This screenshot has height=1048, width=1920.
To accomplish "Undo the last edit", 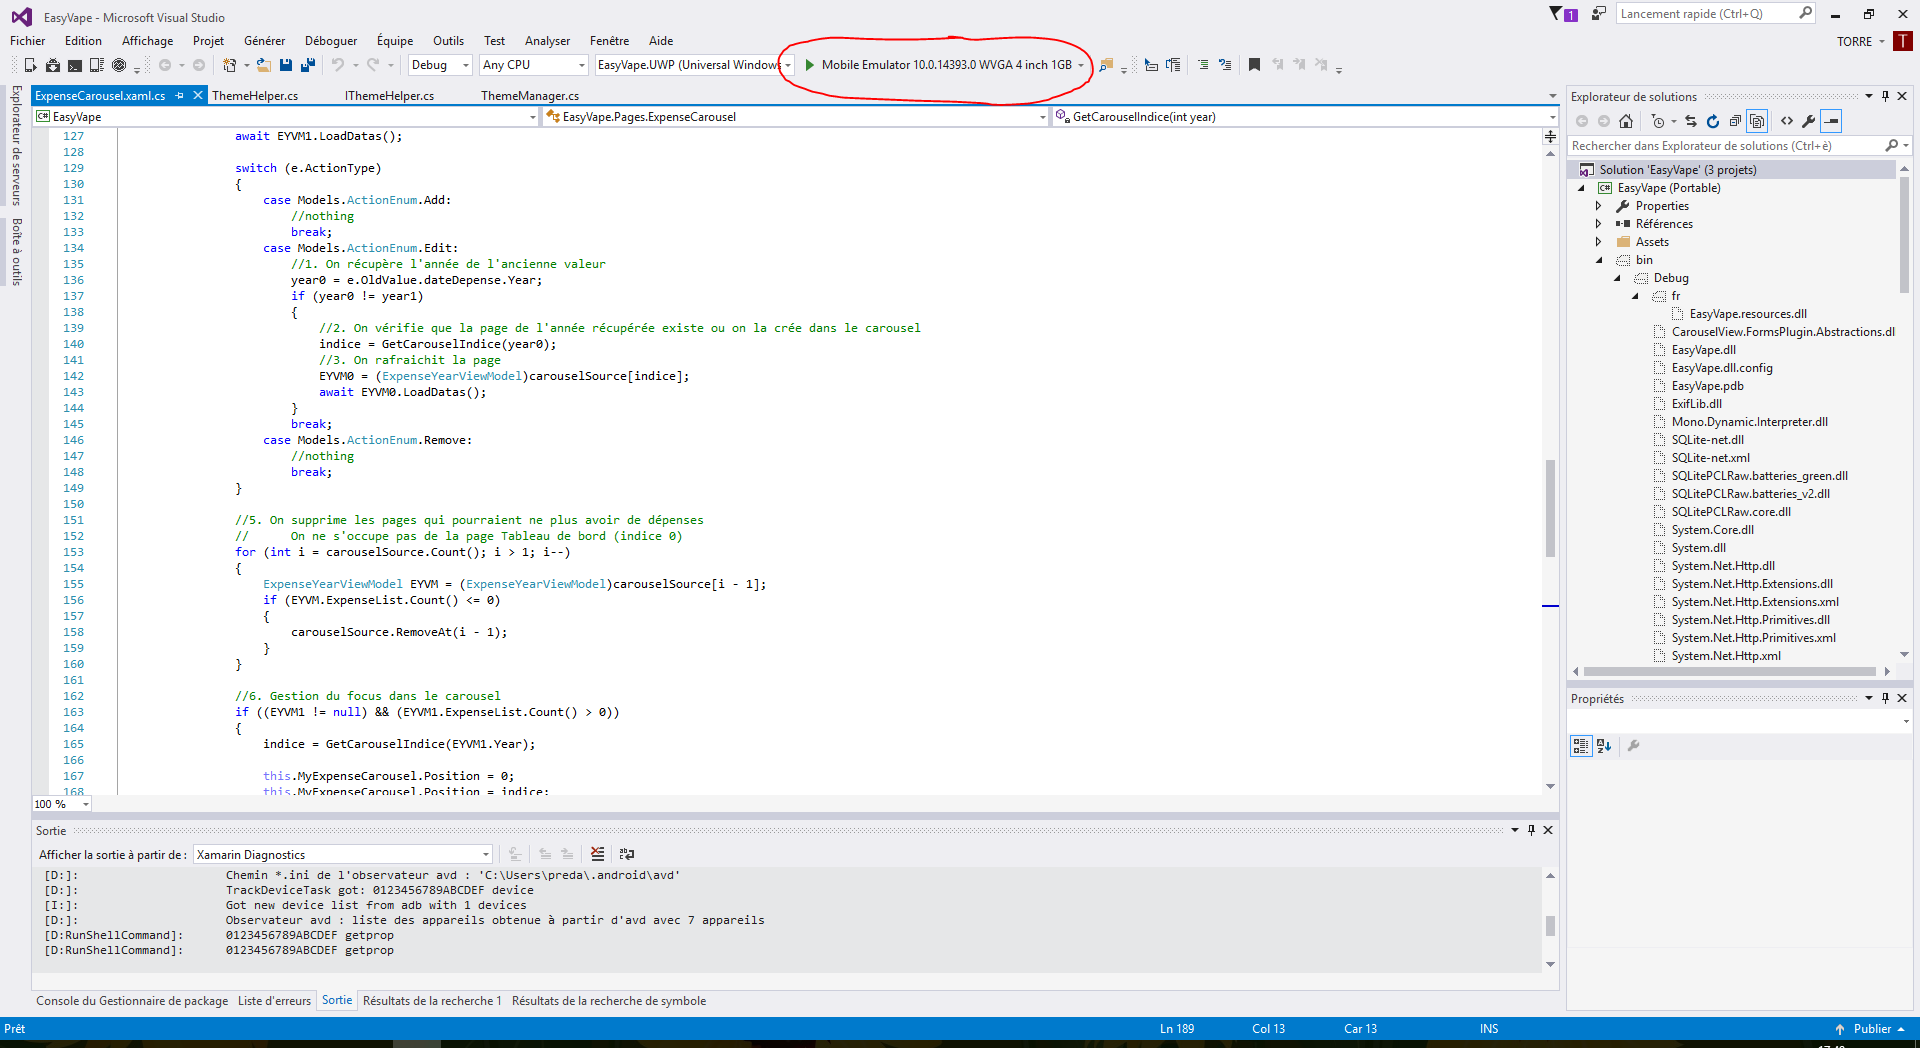I will 339,65.
